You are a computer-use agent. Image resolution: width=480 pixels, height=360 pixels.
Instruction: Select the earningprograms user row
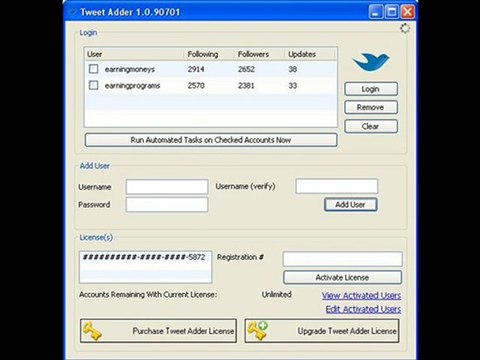(x=211, y=85)
